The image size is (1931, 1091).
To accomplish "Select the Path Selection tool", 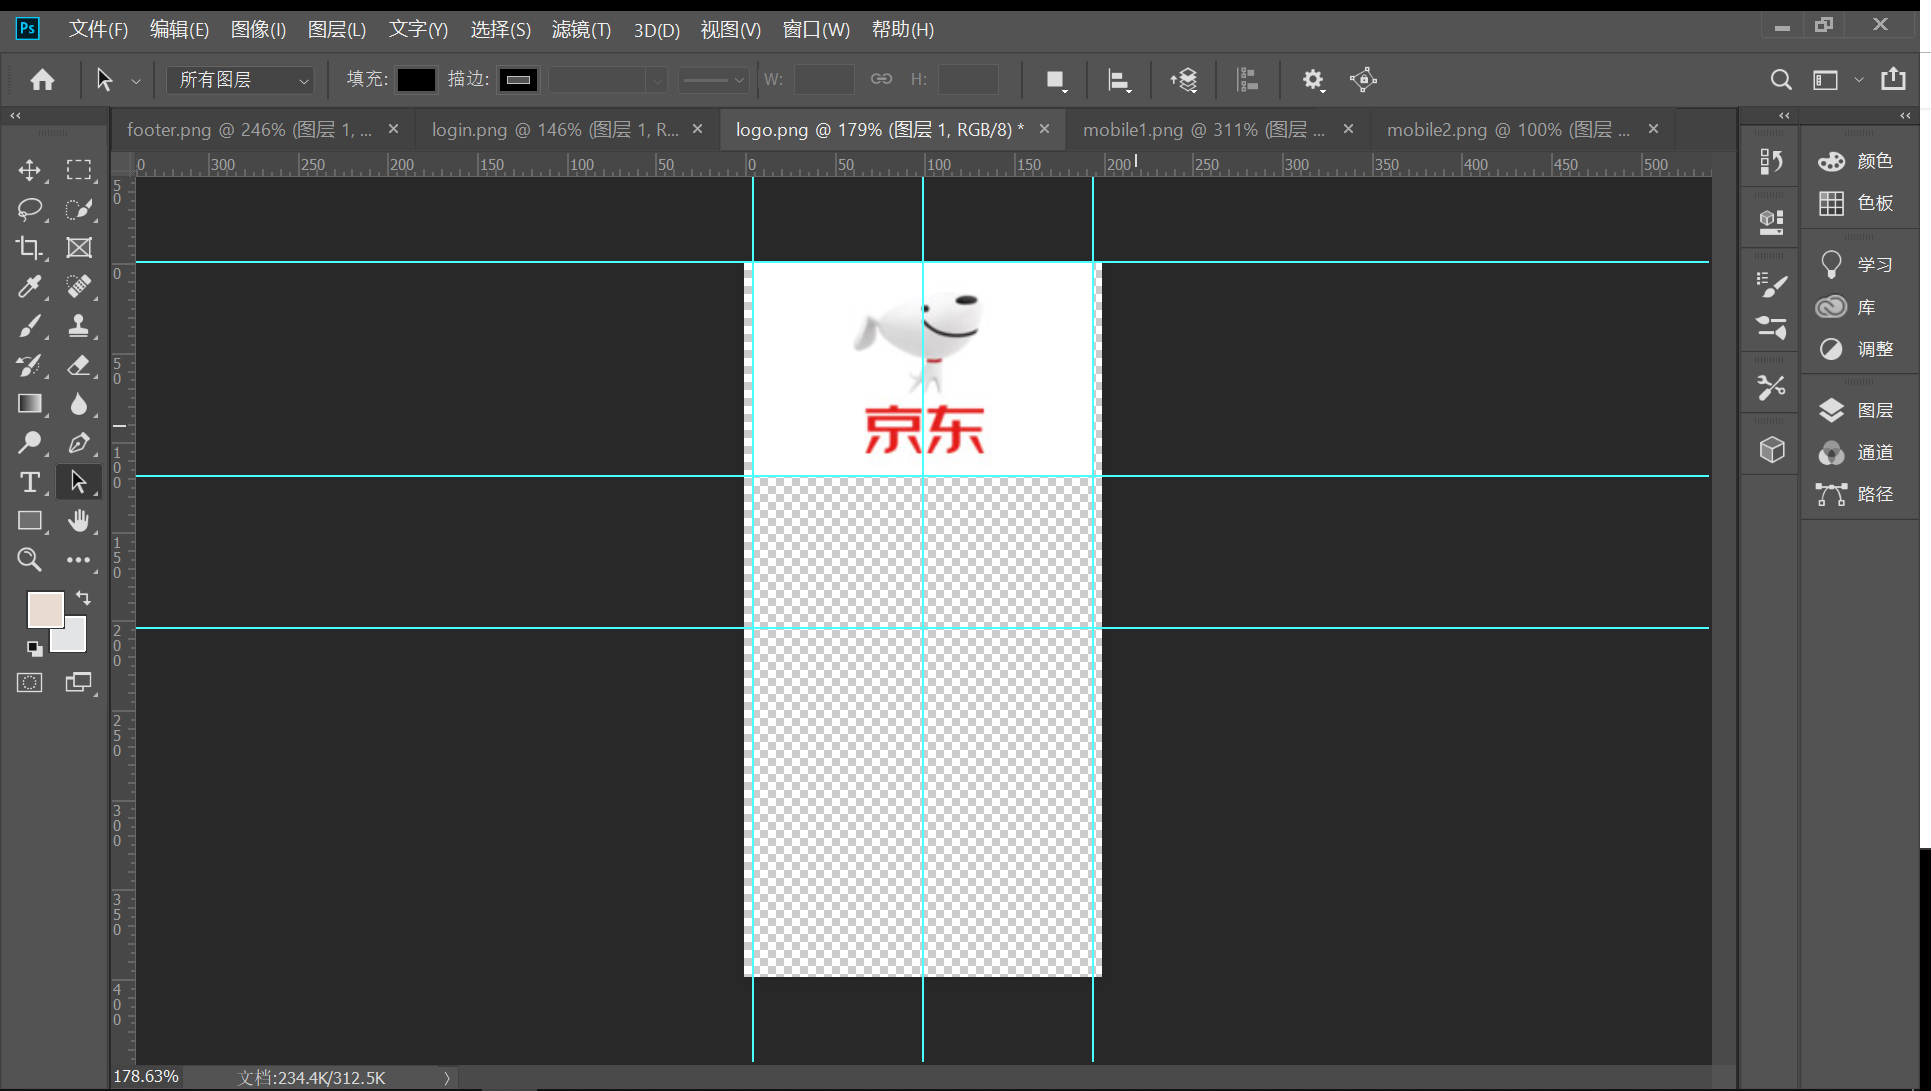I will 79,482.
